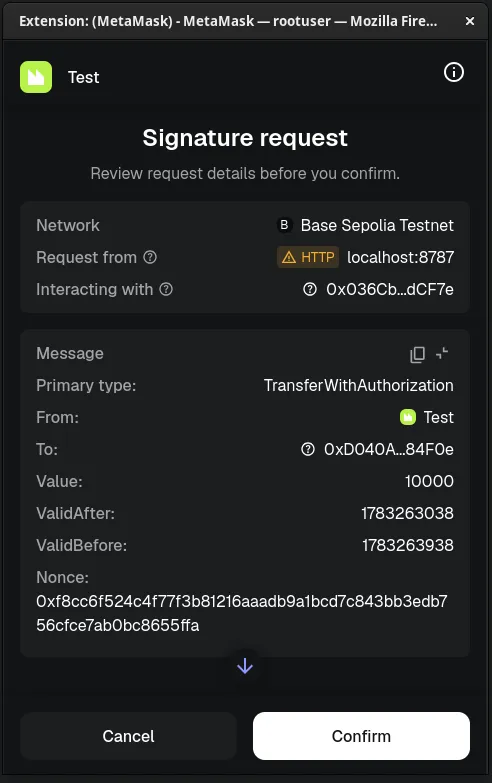This screenshot has height=783, width=492.
Task: Click the nonce hex value text
Action: [242, 613]
